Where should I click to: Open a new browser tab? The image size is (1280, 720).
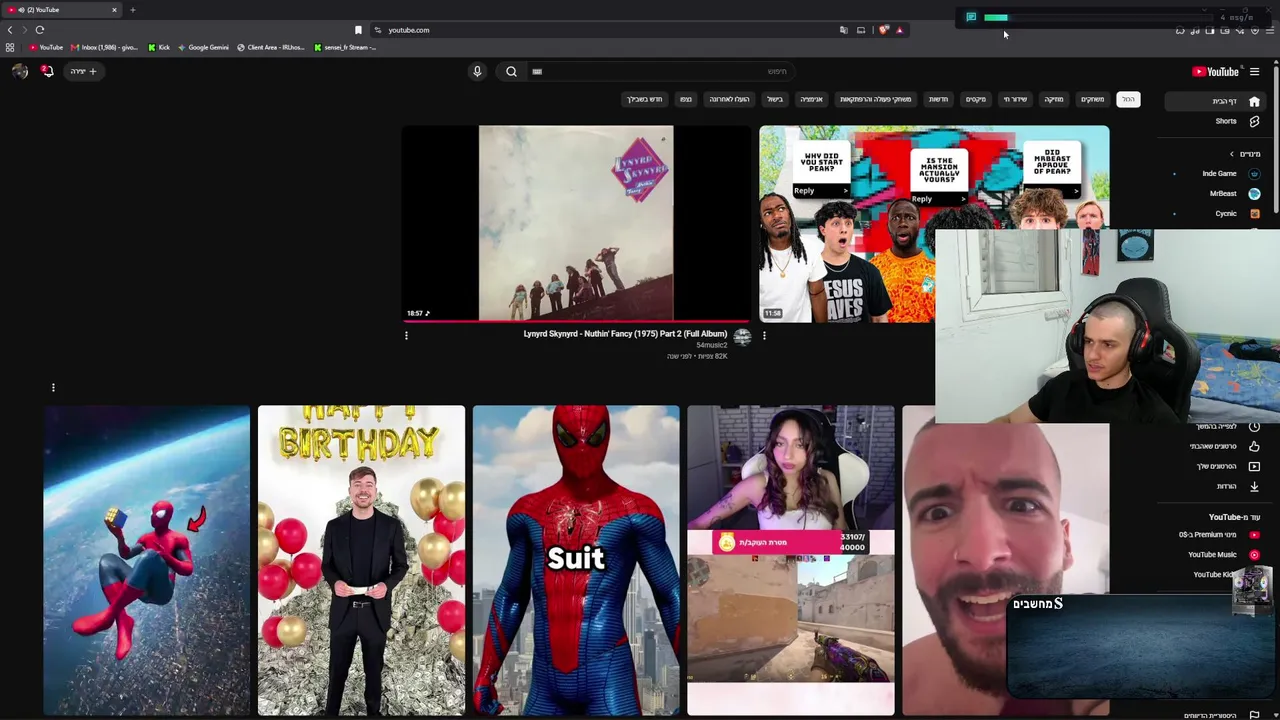pyautogui.click(x=132, y=10)
